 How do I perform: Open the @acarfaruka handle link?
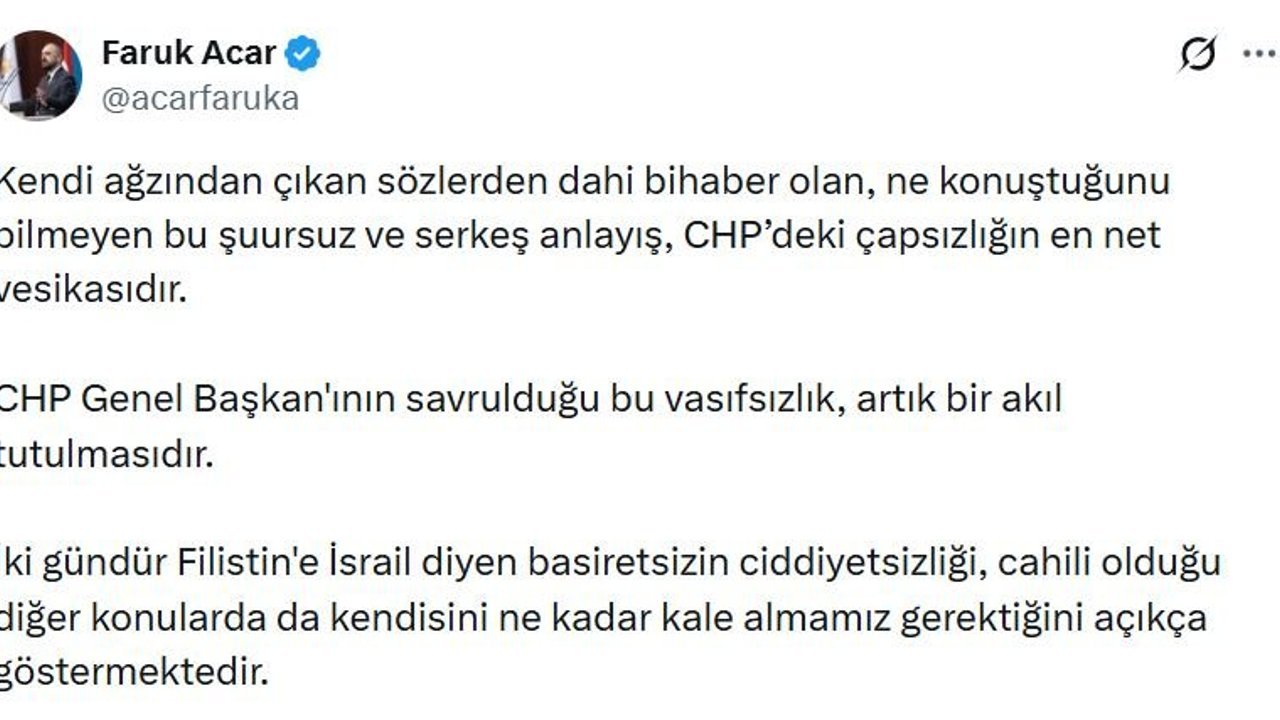pyautogui.click(x=200, y=99)
